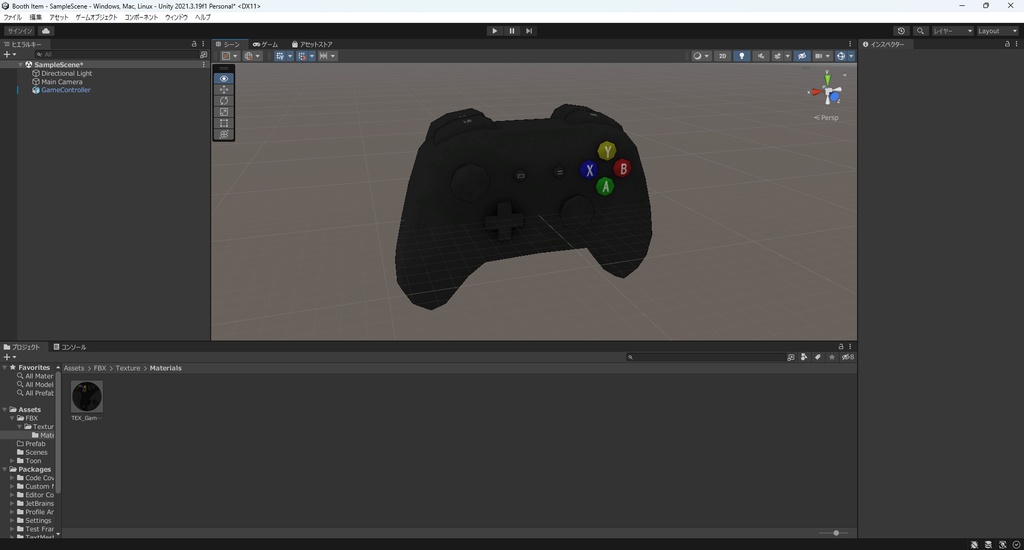
Task: Open scene camera settings dropdown
Action: click(822, 56)
